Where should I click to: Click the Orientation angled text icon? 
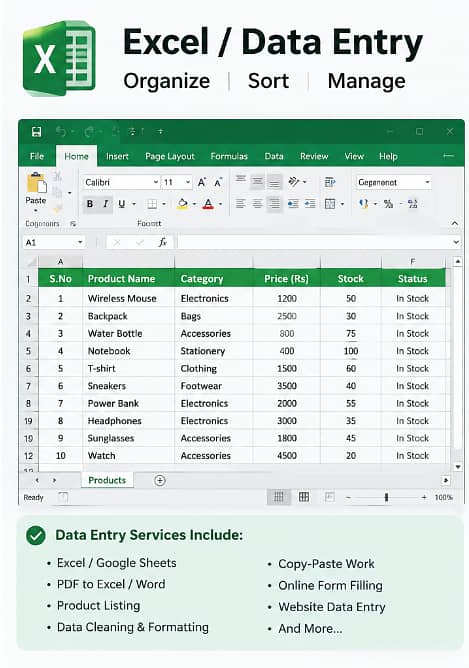pos(294,182)
